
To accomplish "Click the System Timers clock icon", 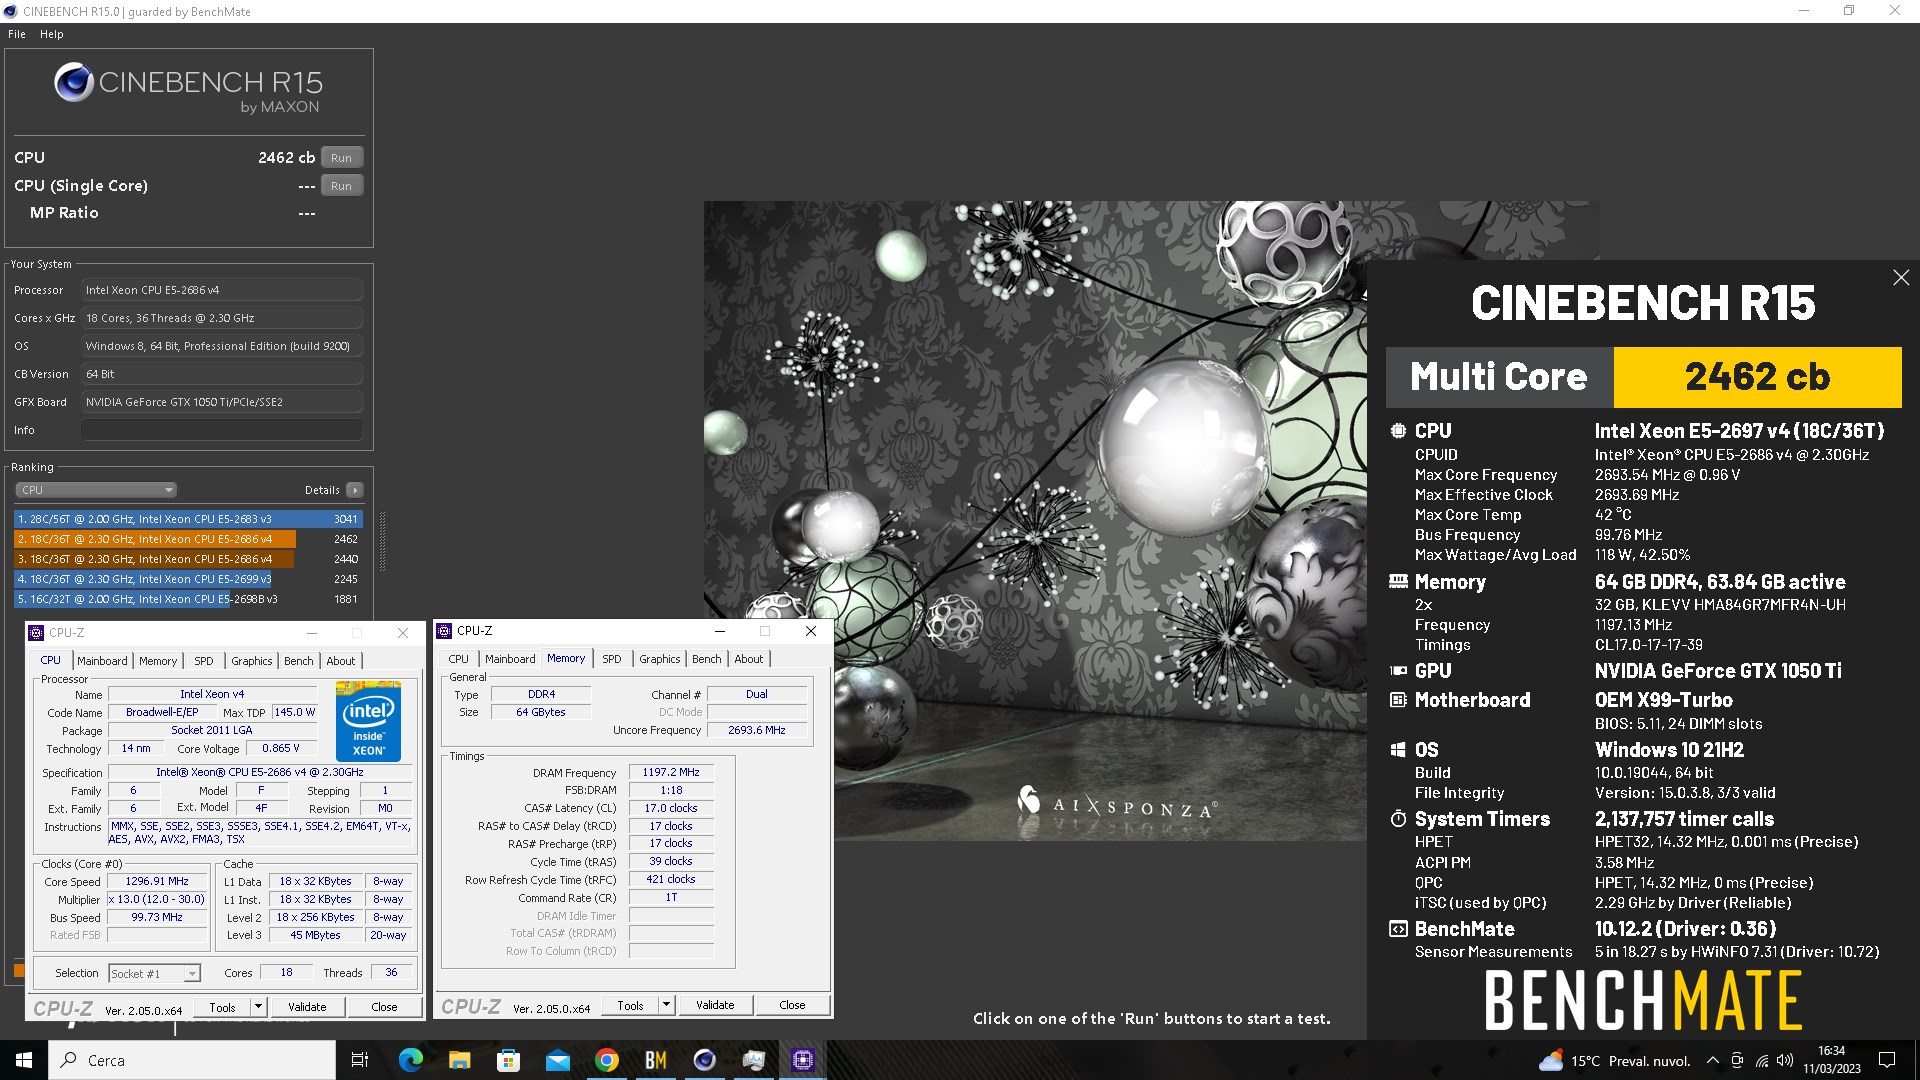I will point(1398,819).
